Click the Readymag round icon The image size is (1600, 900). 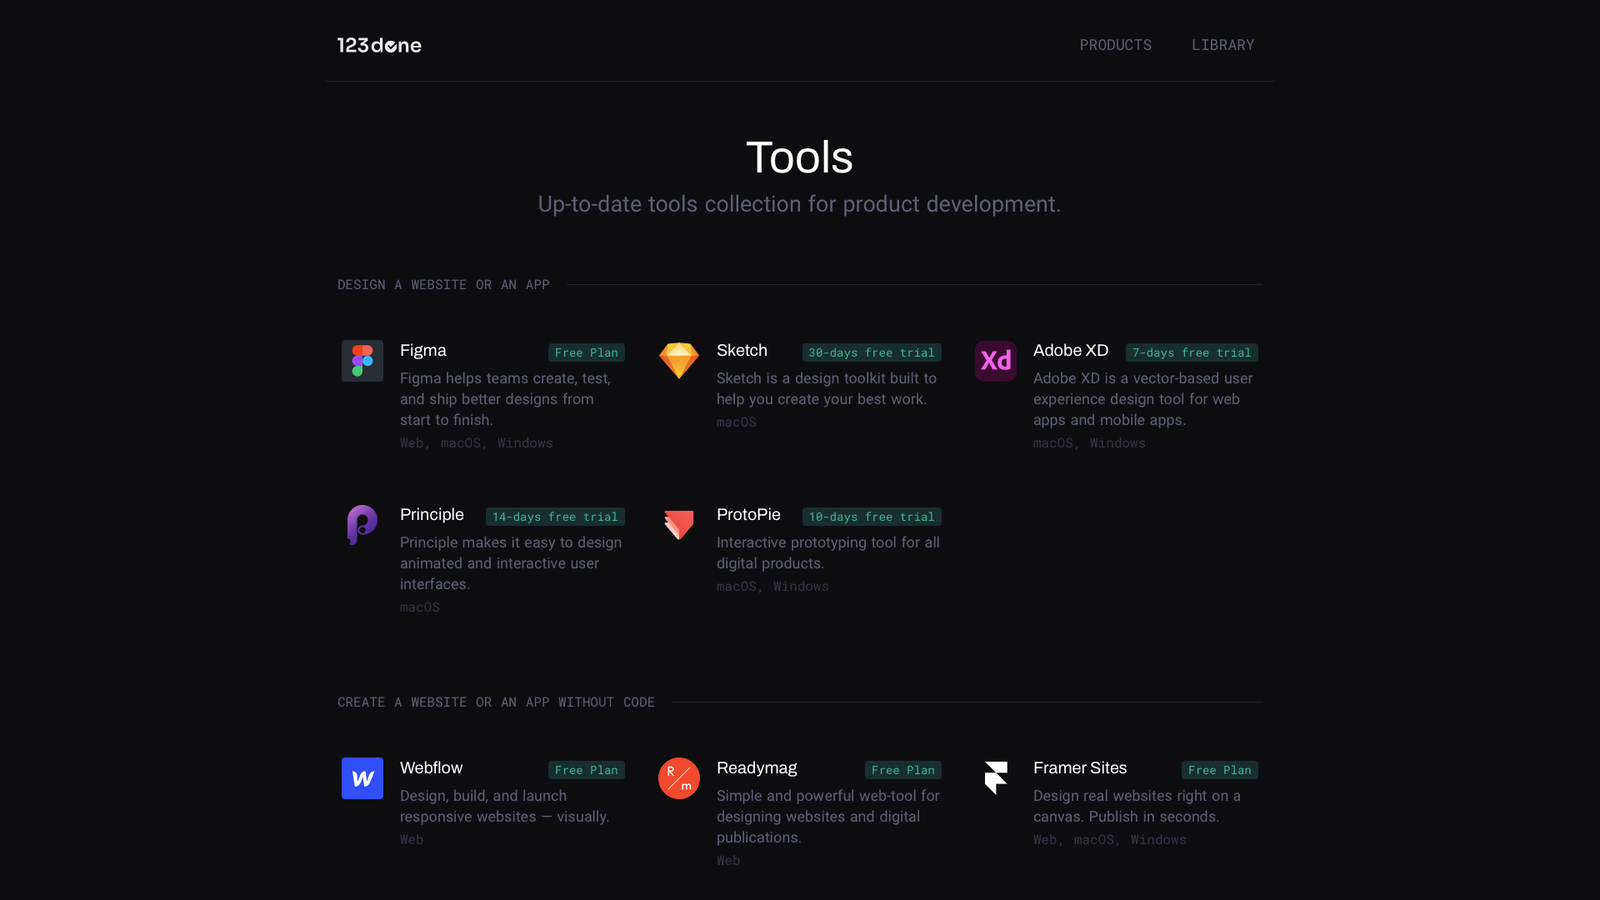(x=678, y=778)
